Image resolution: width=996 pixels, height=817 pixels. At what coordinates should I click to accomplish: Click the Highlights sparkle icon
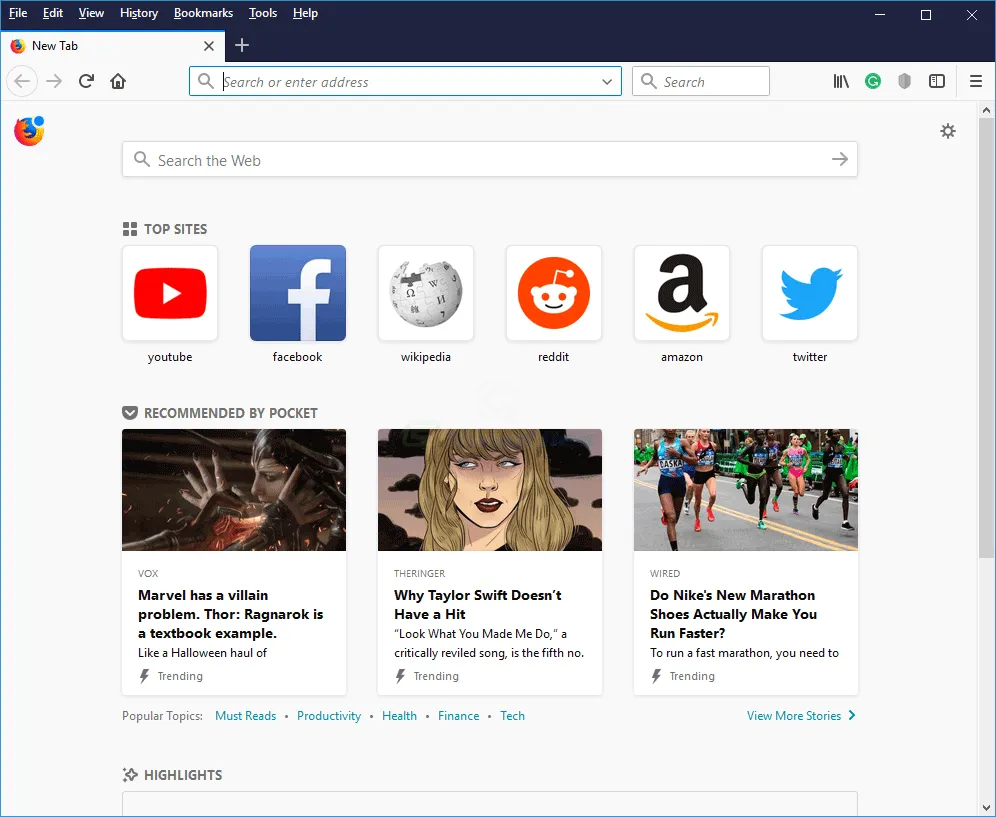130,775
